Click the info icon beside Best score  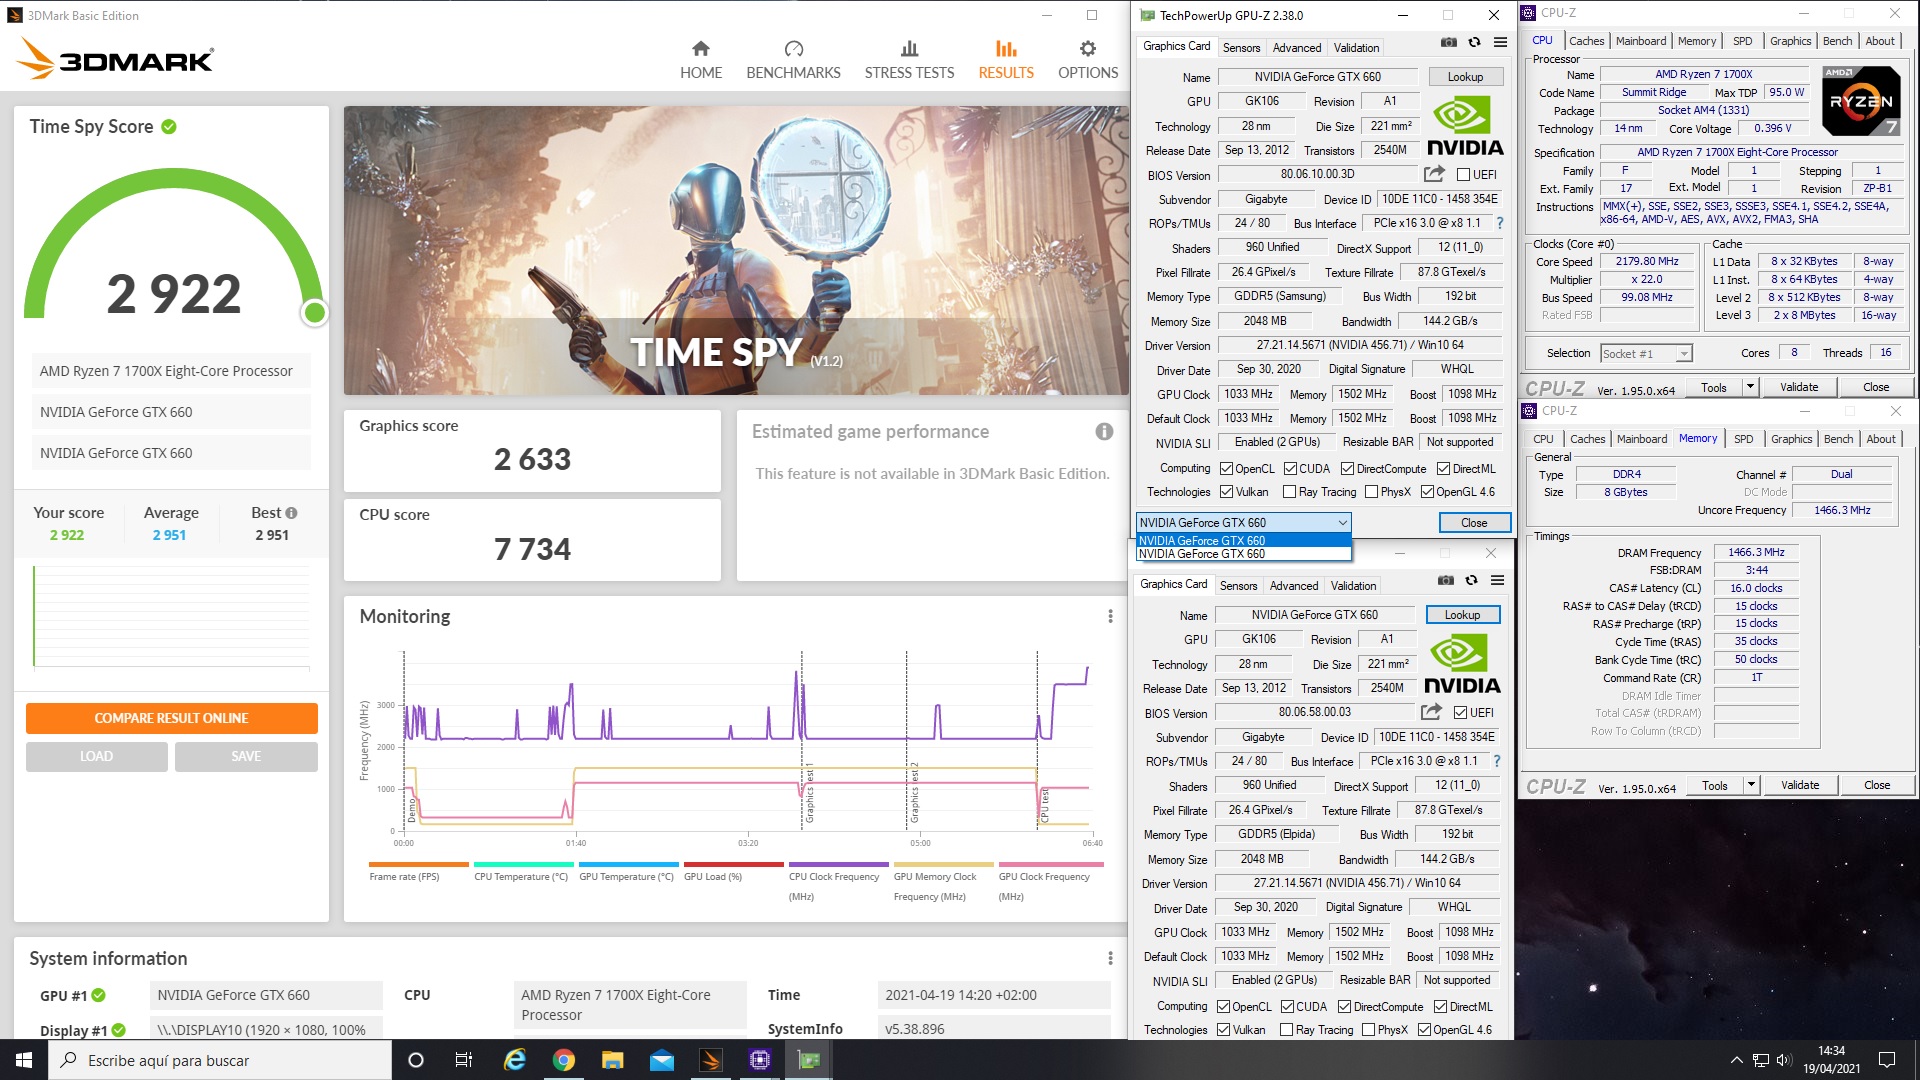click(x=291, y=513)
